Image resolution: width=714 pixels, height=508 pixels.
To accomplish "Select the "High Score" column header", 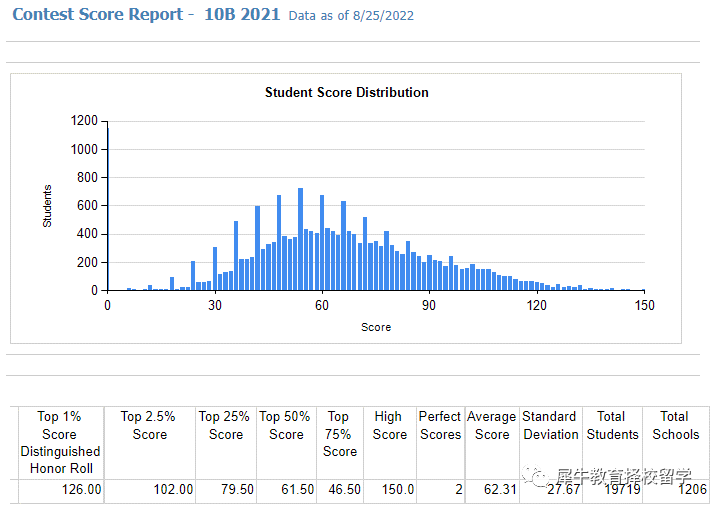I will [x=389, y=425].
